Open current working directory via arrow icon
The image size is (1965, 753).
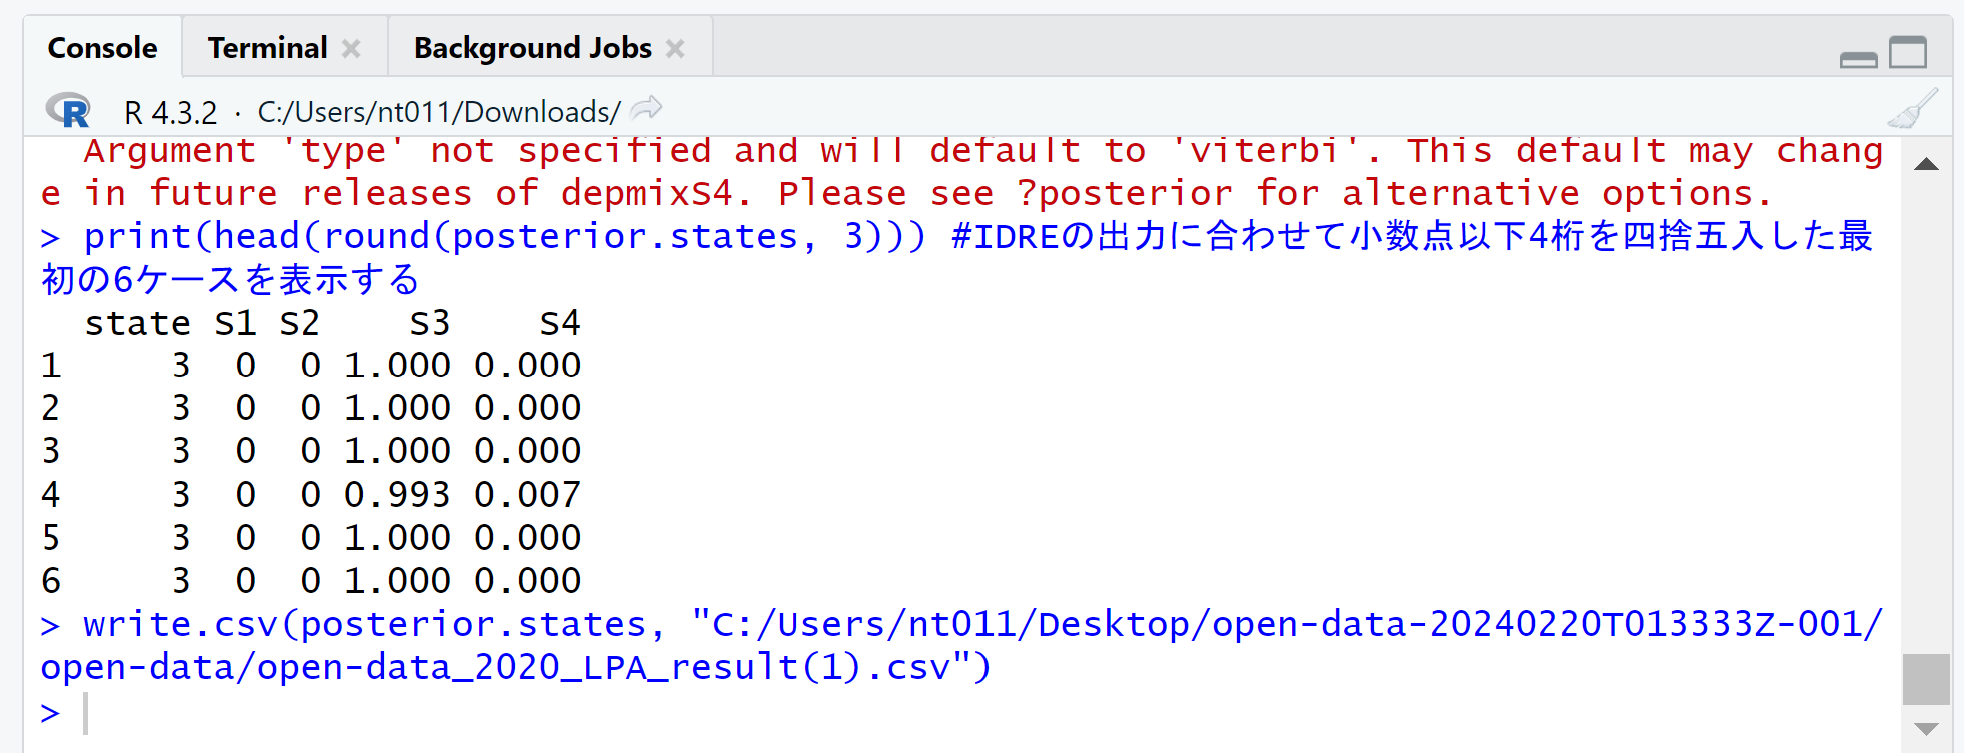click(x=648, y=108)
